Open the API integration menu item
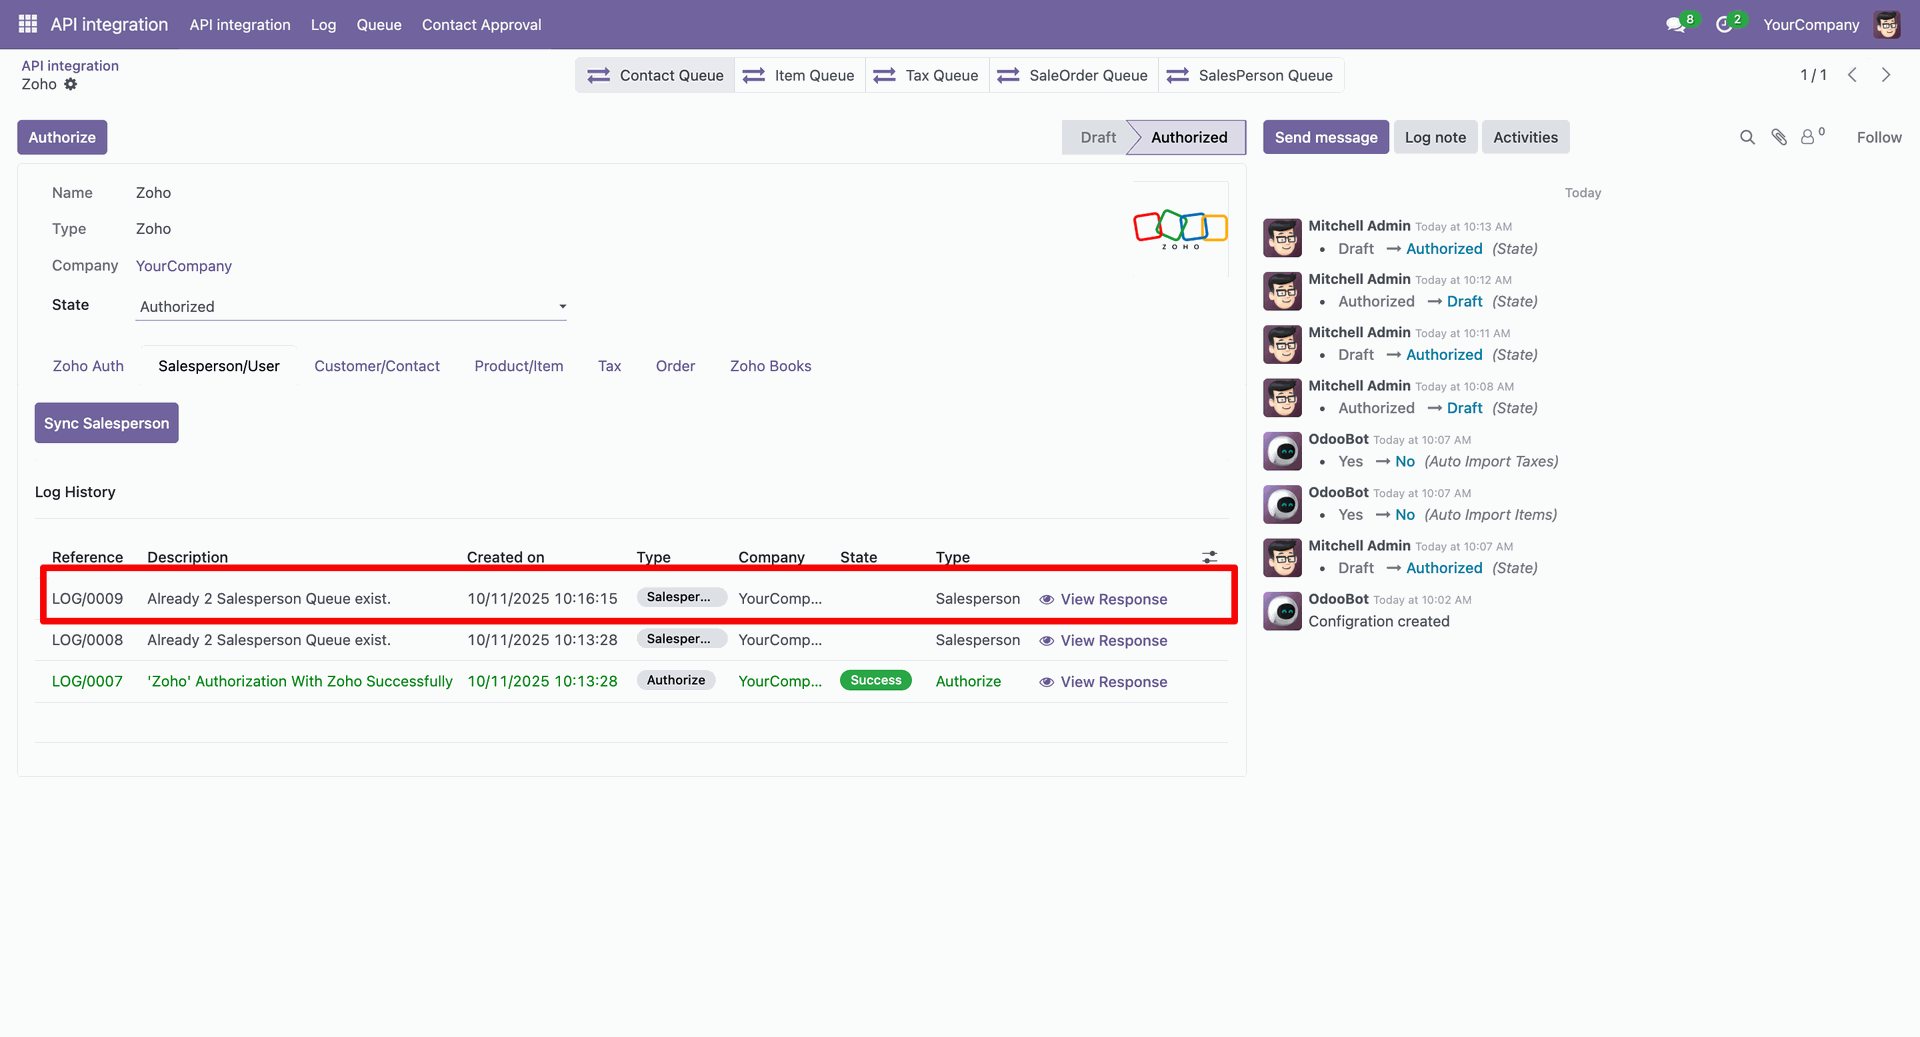Viewport: 1920px width, 1037px height. click(240, 24)
